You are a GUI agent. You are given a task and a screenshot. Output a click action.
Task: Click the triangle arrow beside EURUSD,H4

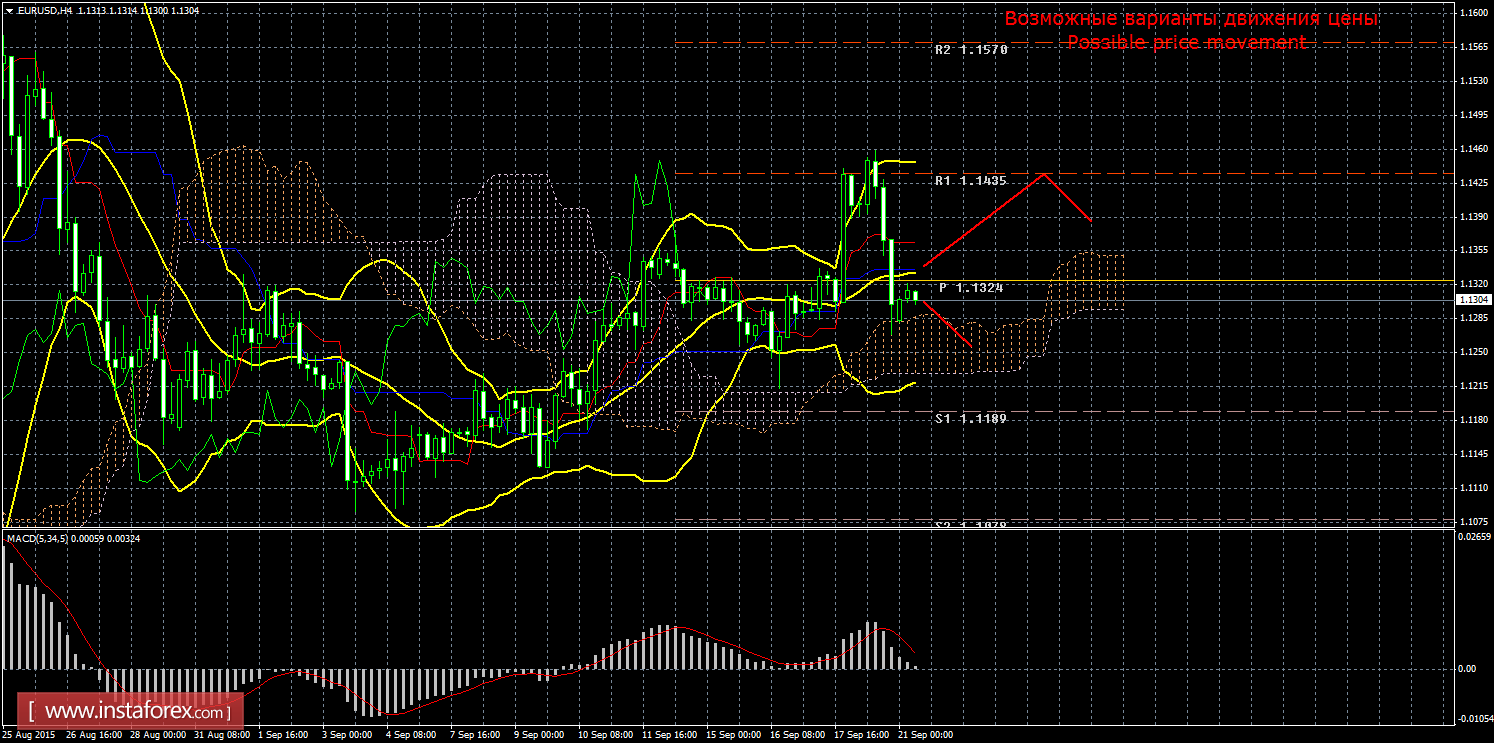point(9,10)
